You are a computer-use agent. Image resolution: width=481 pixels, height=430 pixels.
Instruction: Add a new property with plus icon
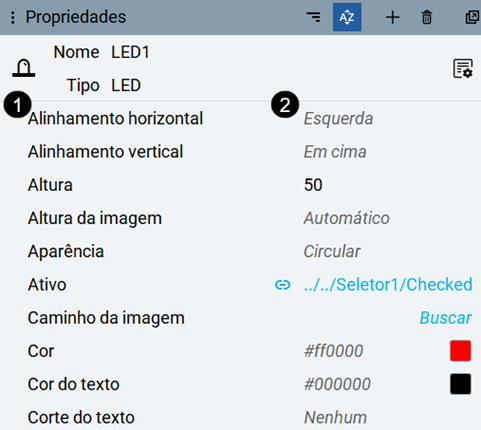point(392,17)
